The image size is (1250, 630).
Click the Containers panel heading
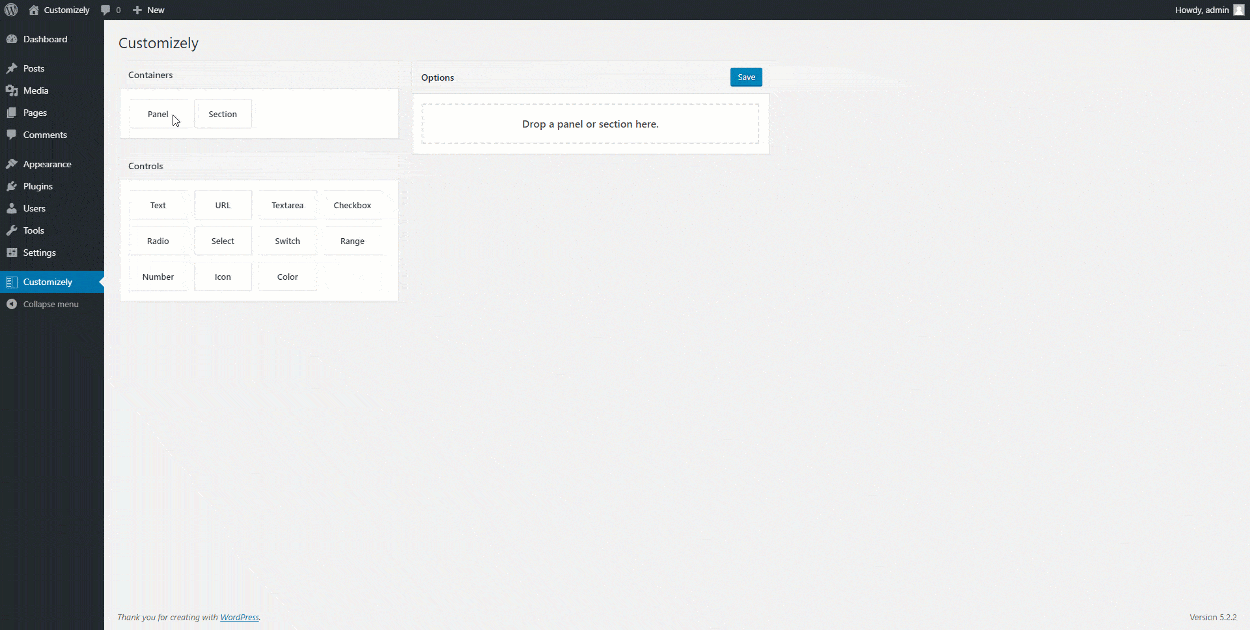tap(150, 75)
